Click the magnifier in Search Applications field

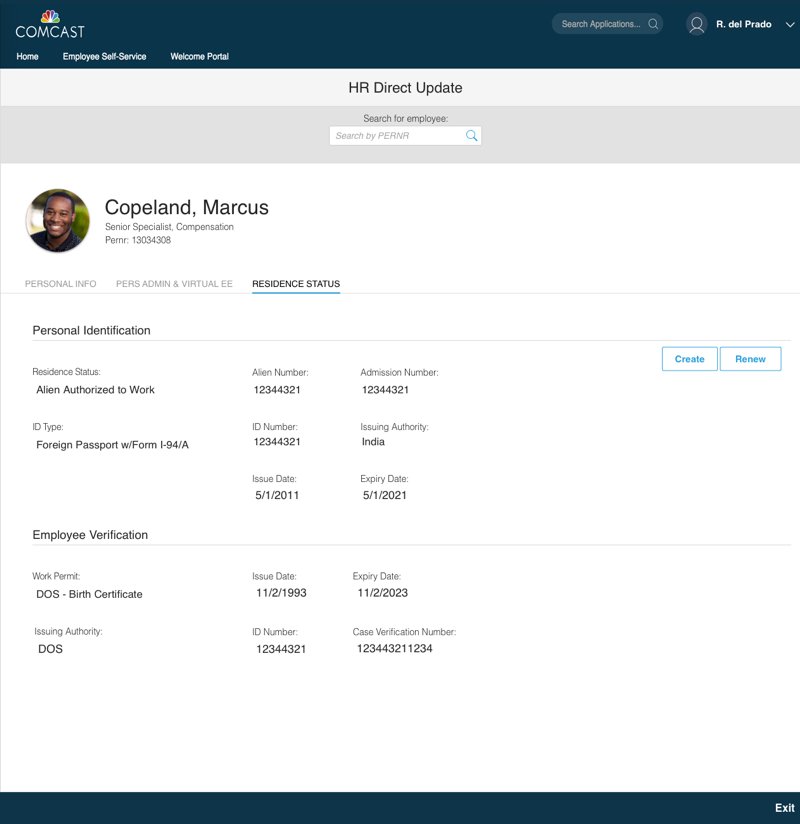[x=653, y=24]
